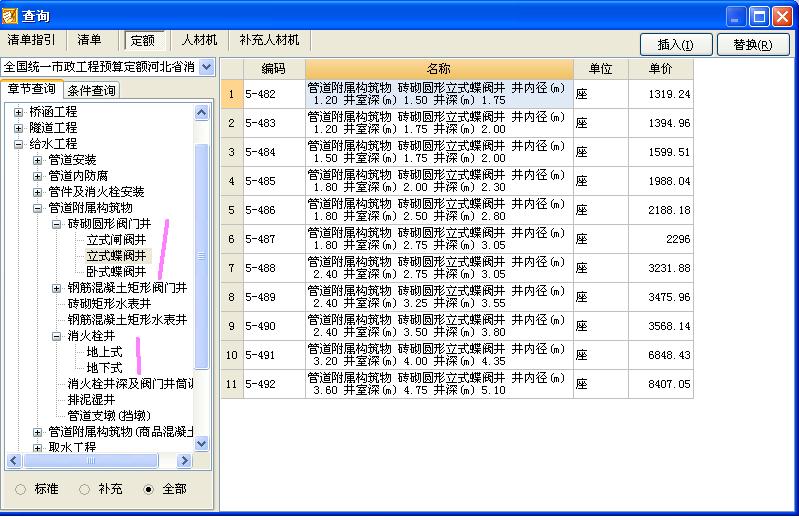Click the tree's left scroll arrow
Image resolution: width=799 pixels, height=520 pixels.
click(x=13, y=461)
